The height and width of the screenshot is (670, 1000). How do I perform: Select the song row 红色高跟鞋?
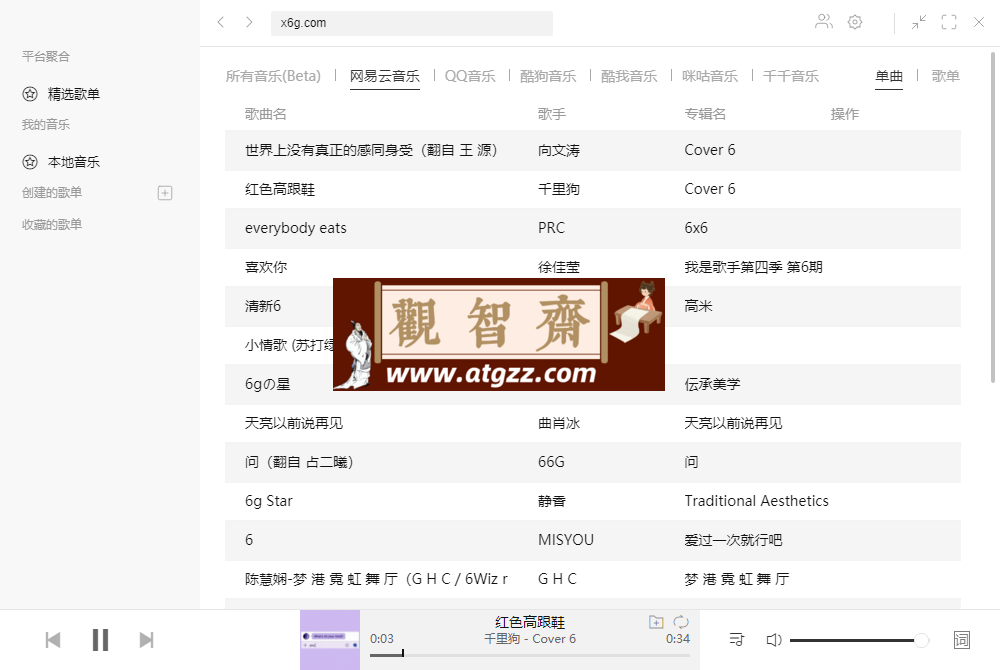(x=592, y=189)
